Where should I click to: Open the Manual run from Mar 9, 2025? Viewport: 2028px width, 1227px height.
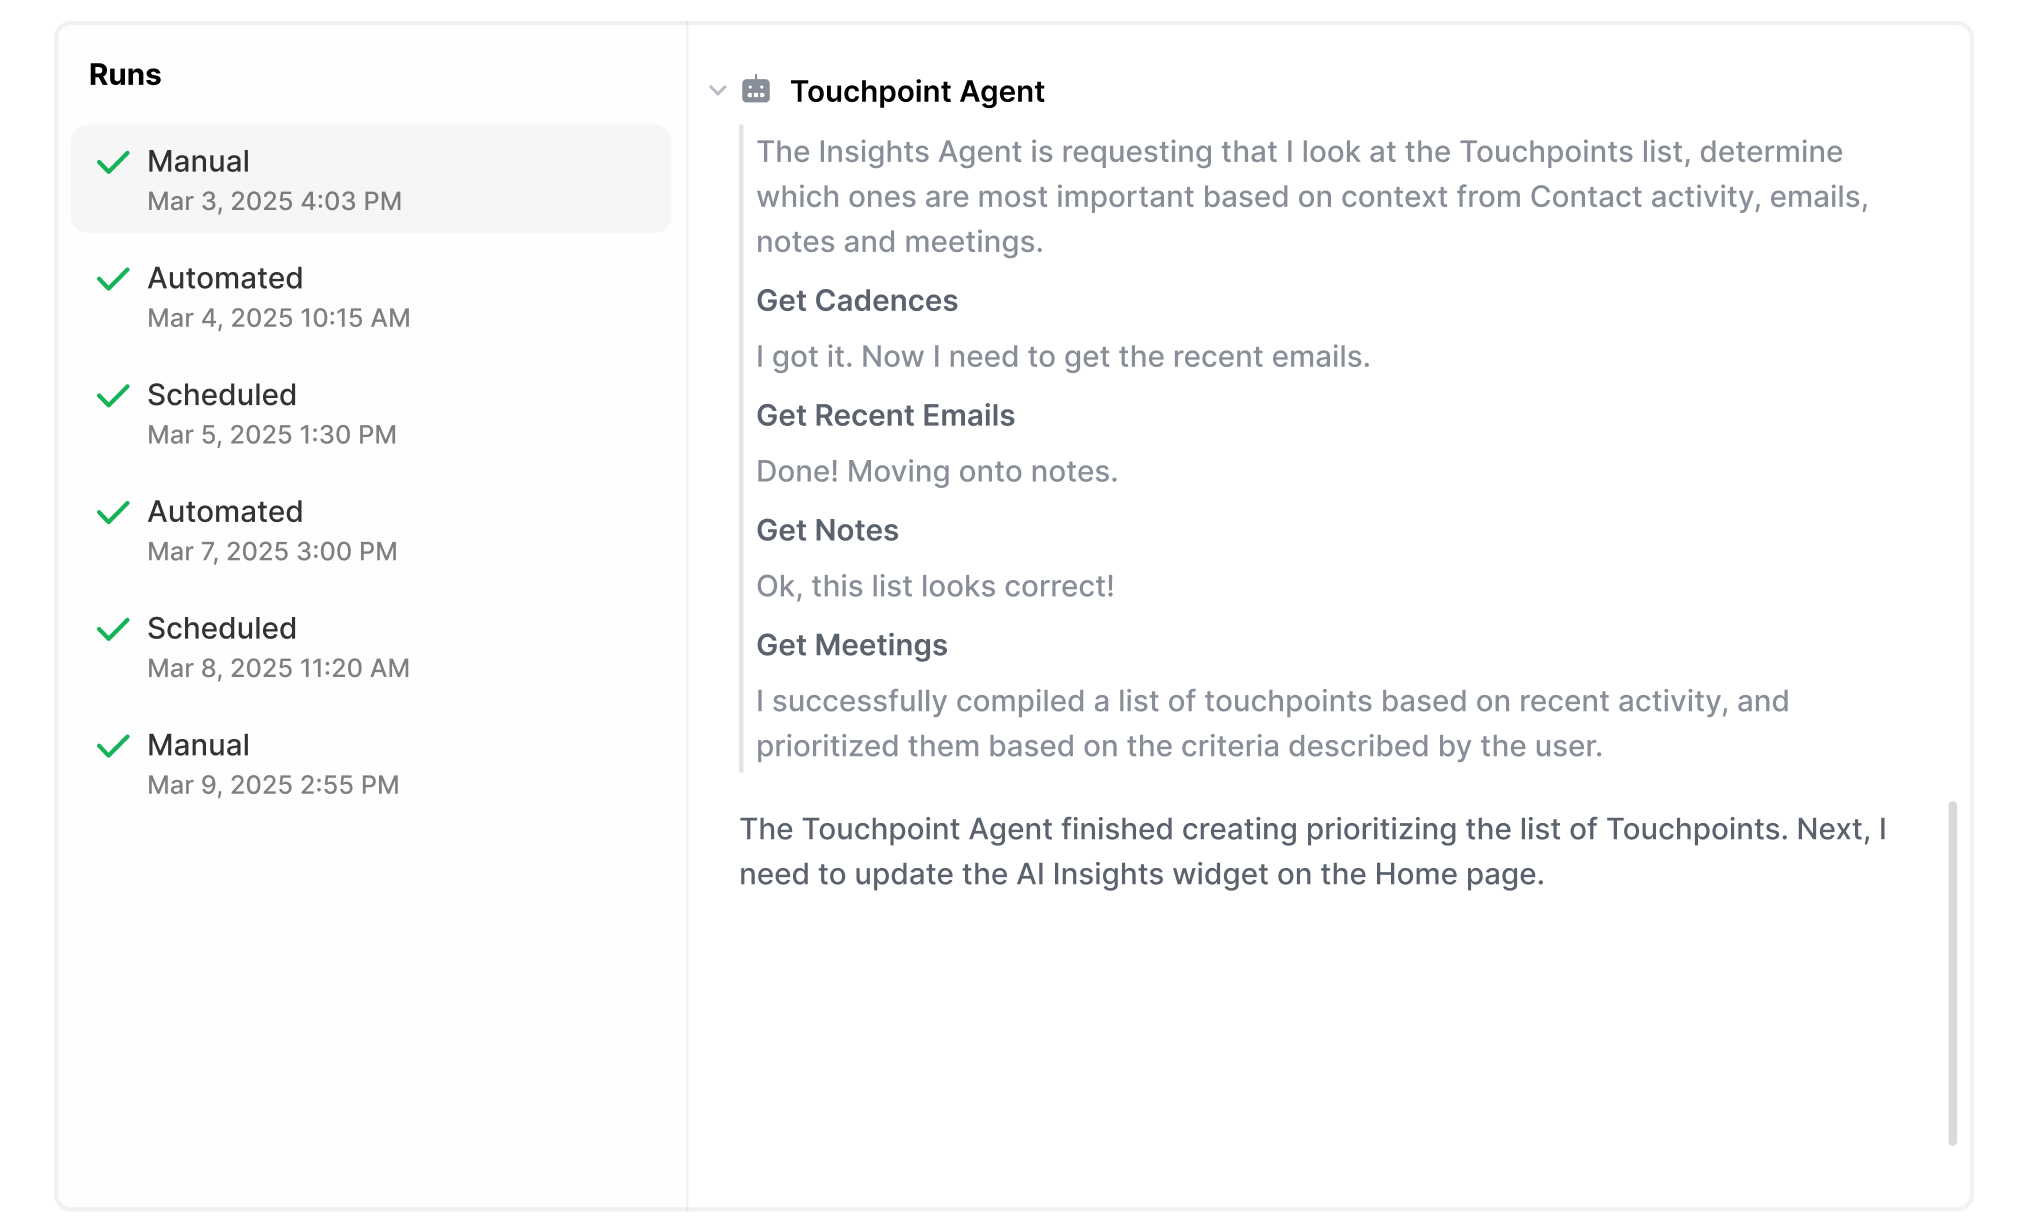(370, 764)
